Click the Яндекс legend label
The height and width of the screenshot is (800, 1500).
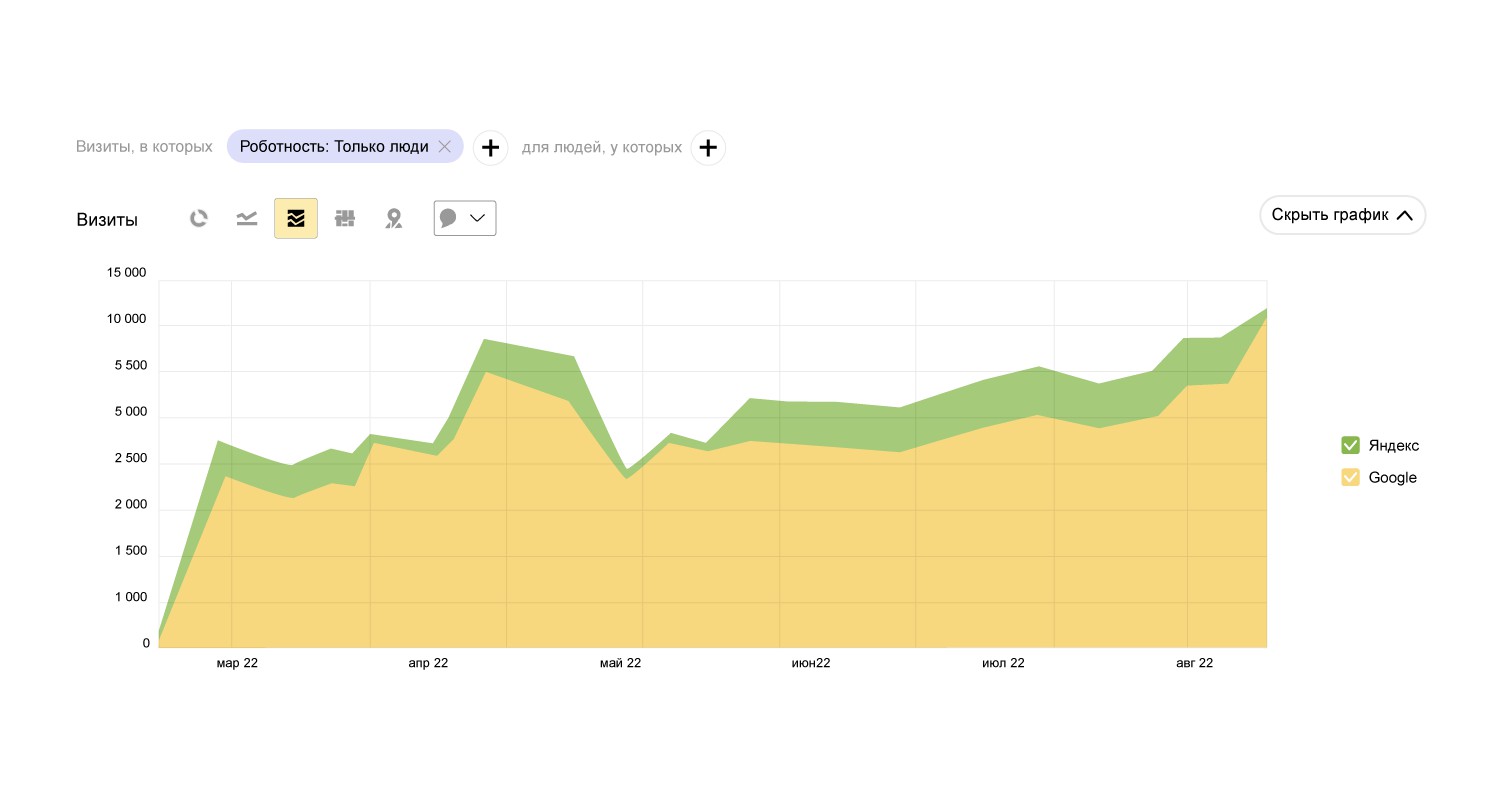pos(1394,445)
